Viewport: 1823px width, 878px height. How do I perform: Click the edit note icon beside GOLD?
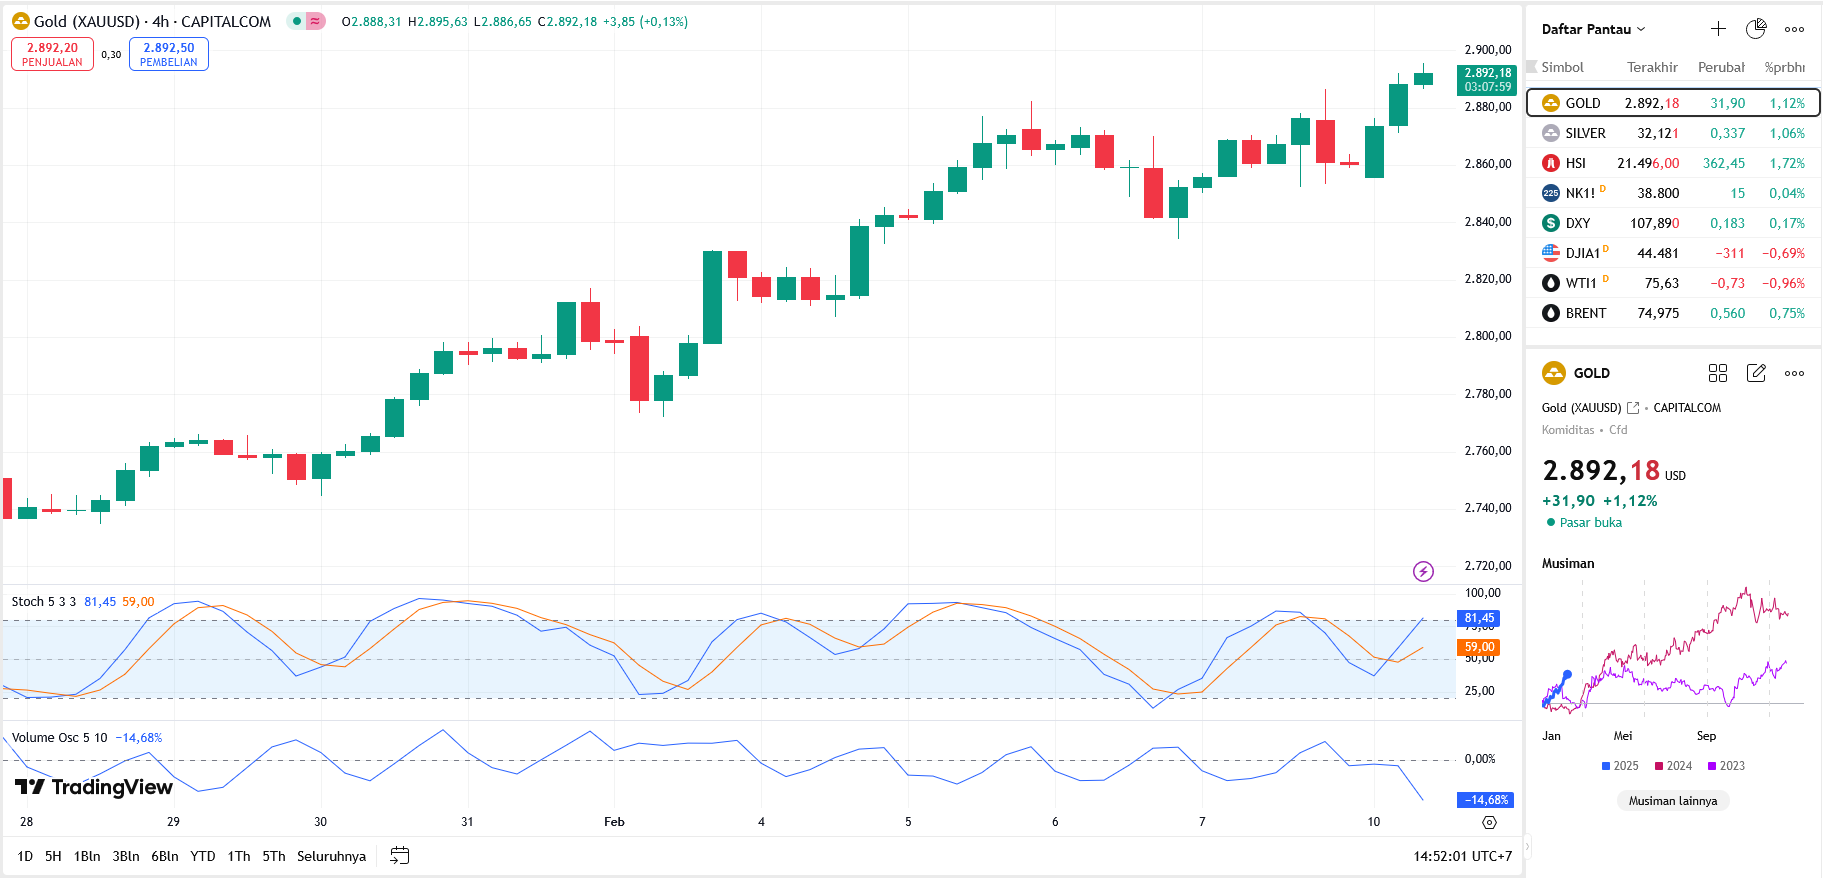[1756, 373]
